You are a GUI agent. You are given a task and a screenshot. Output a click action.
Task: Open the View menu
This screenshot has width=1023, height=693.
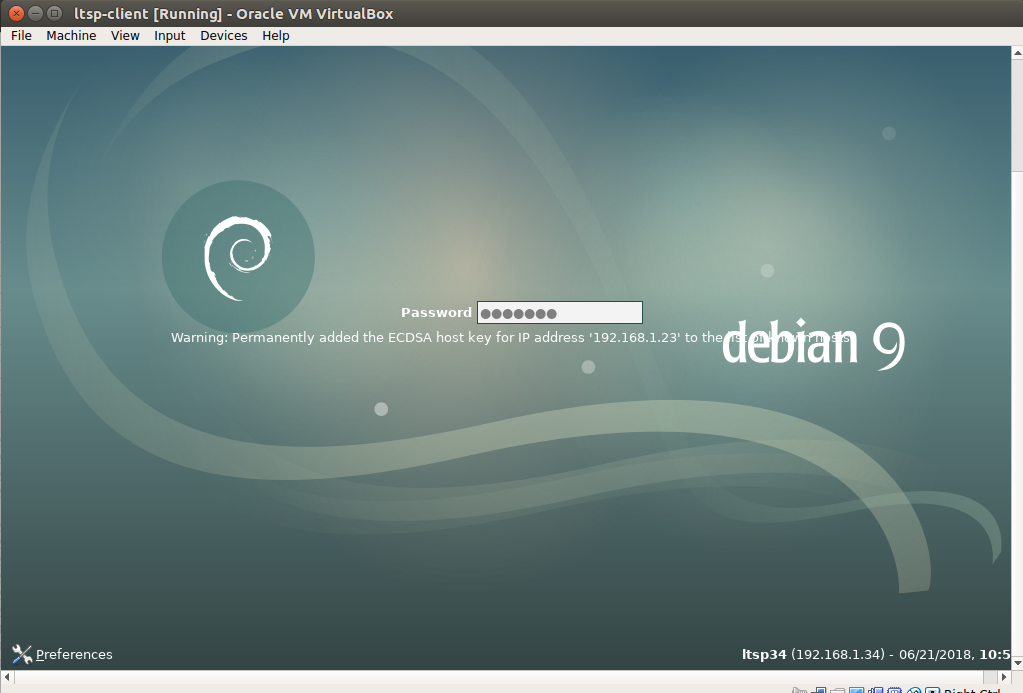(125, 36)
